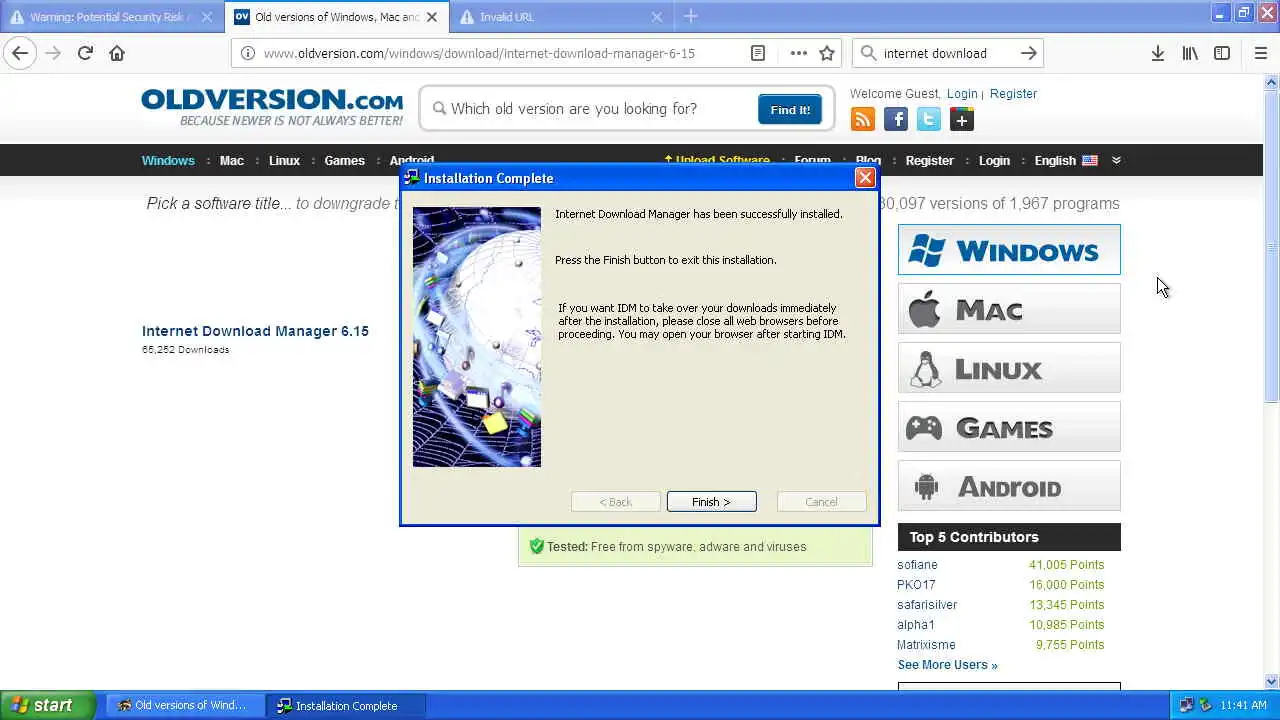The image size is (1280, 720).
Task: Go to the browser home page
Action: pyautogui.click(x=117, y=53)
